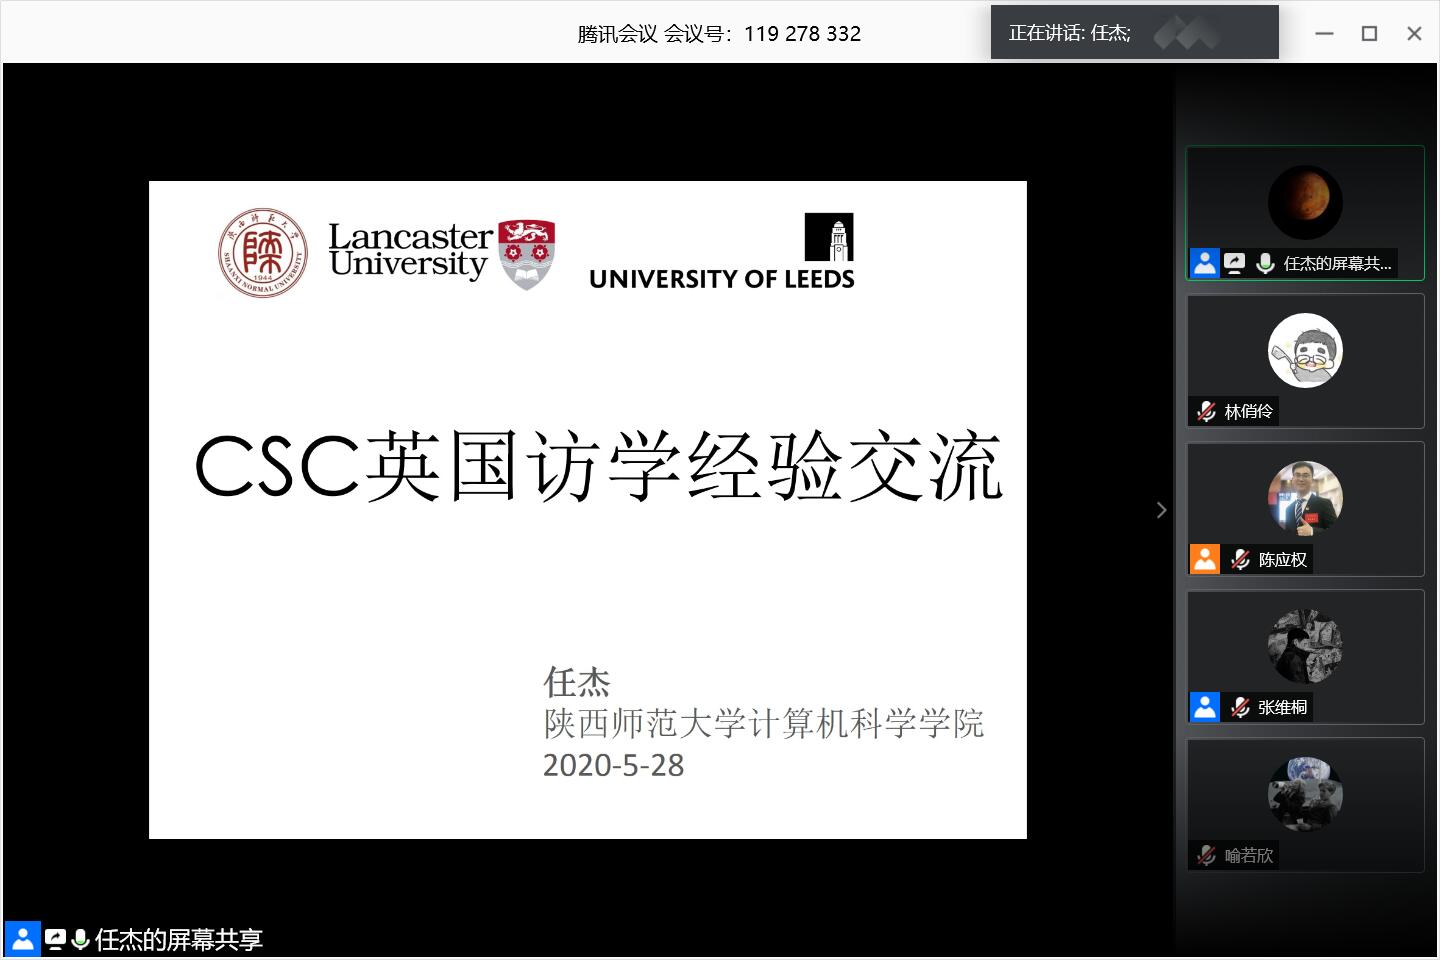The width and height of the screenshot is (1440, 960).
Task: Maximize the Tencent Meeting window
Action: click(1369, 34)
